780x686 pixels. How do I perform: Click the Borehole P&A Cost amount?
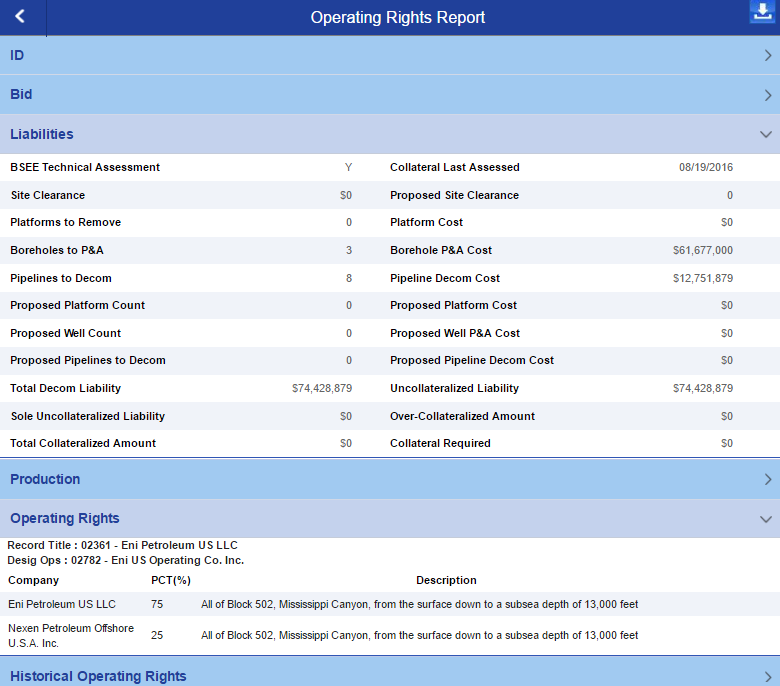coord(702,250)
